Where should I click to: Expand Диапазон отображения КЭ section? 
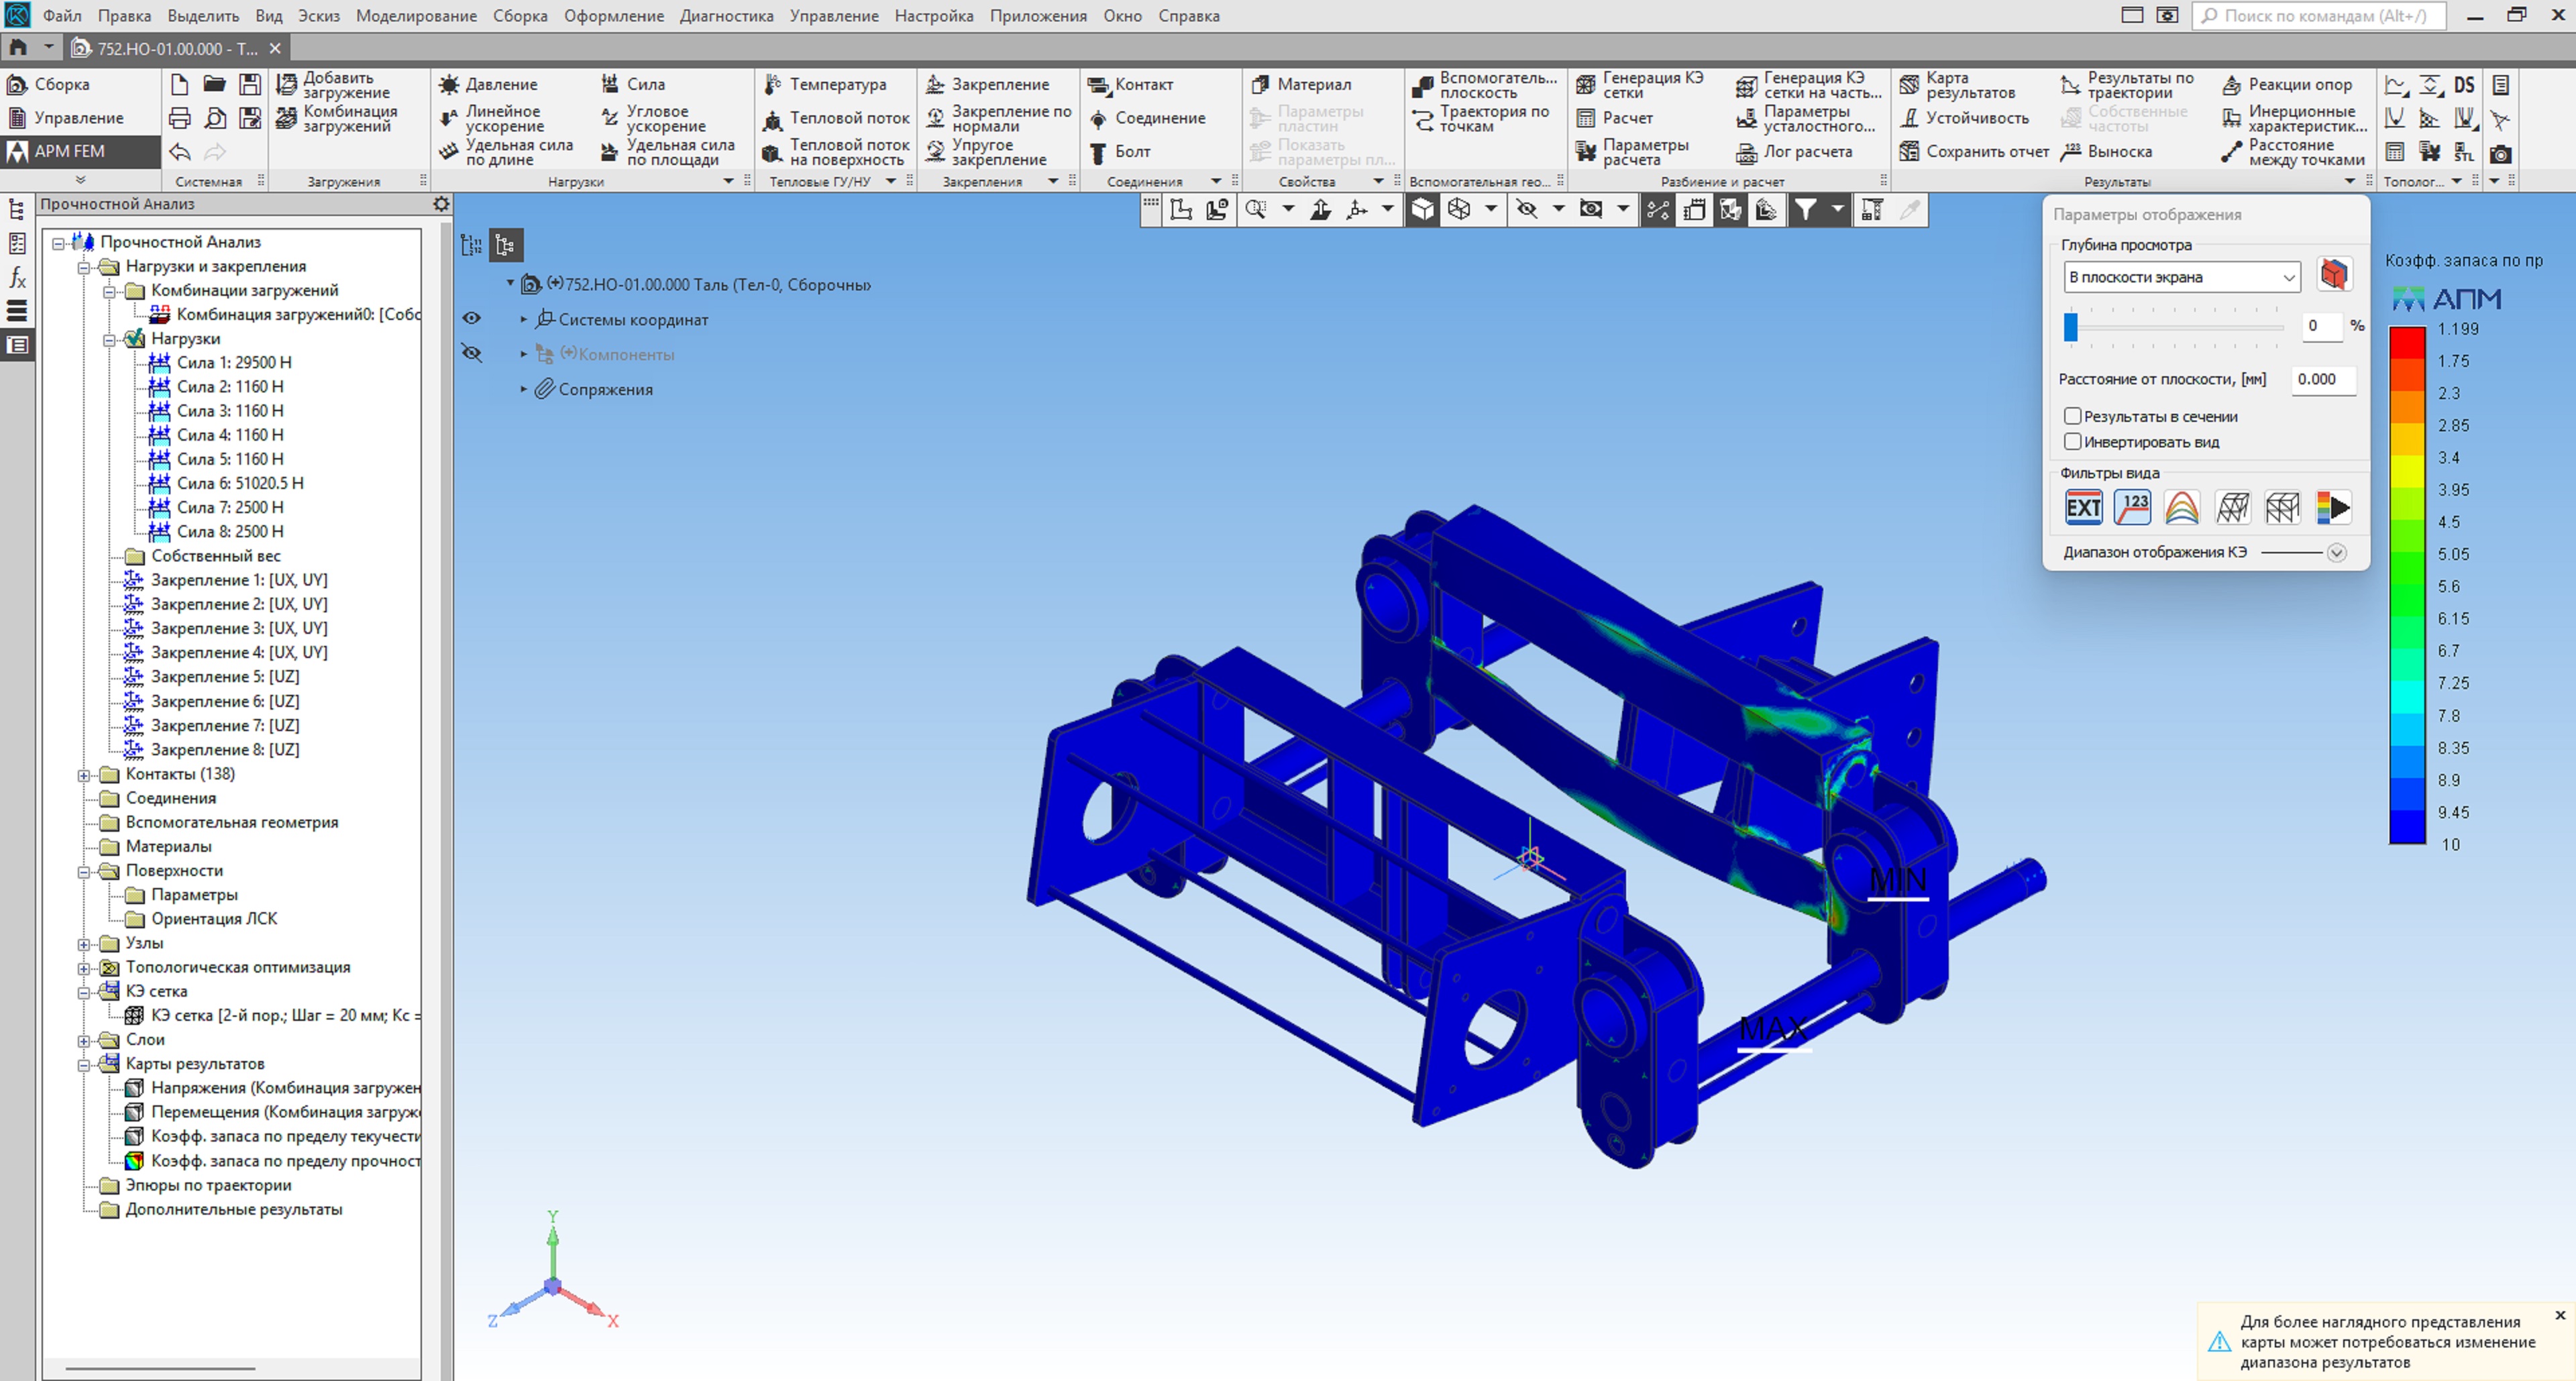point(2336,553)
